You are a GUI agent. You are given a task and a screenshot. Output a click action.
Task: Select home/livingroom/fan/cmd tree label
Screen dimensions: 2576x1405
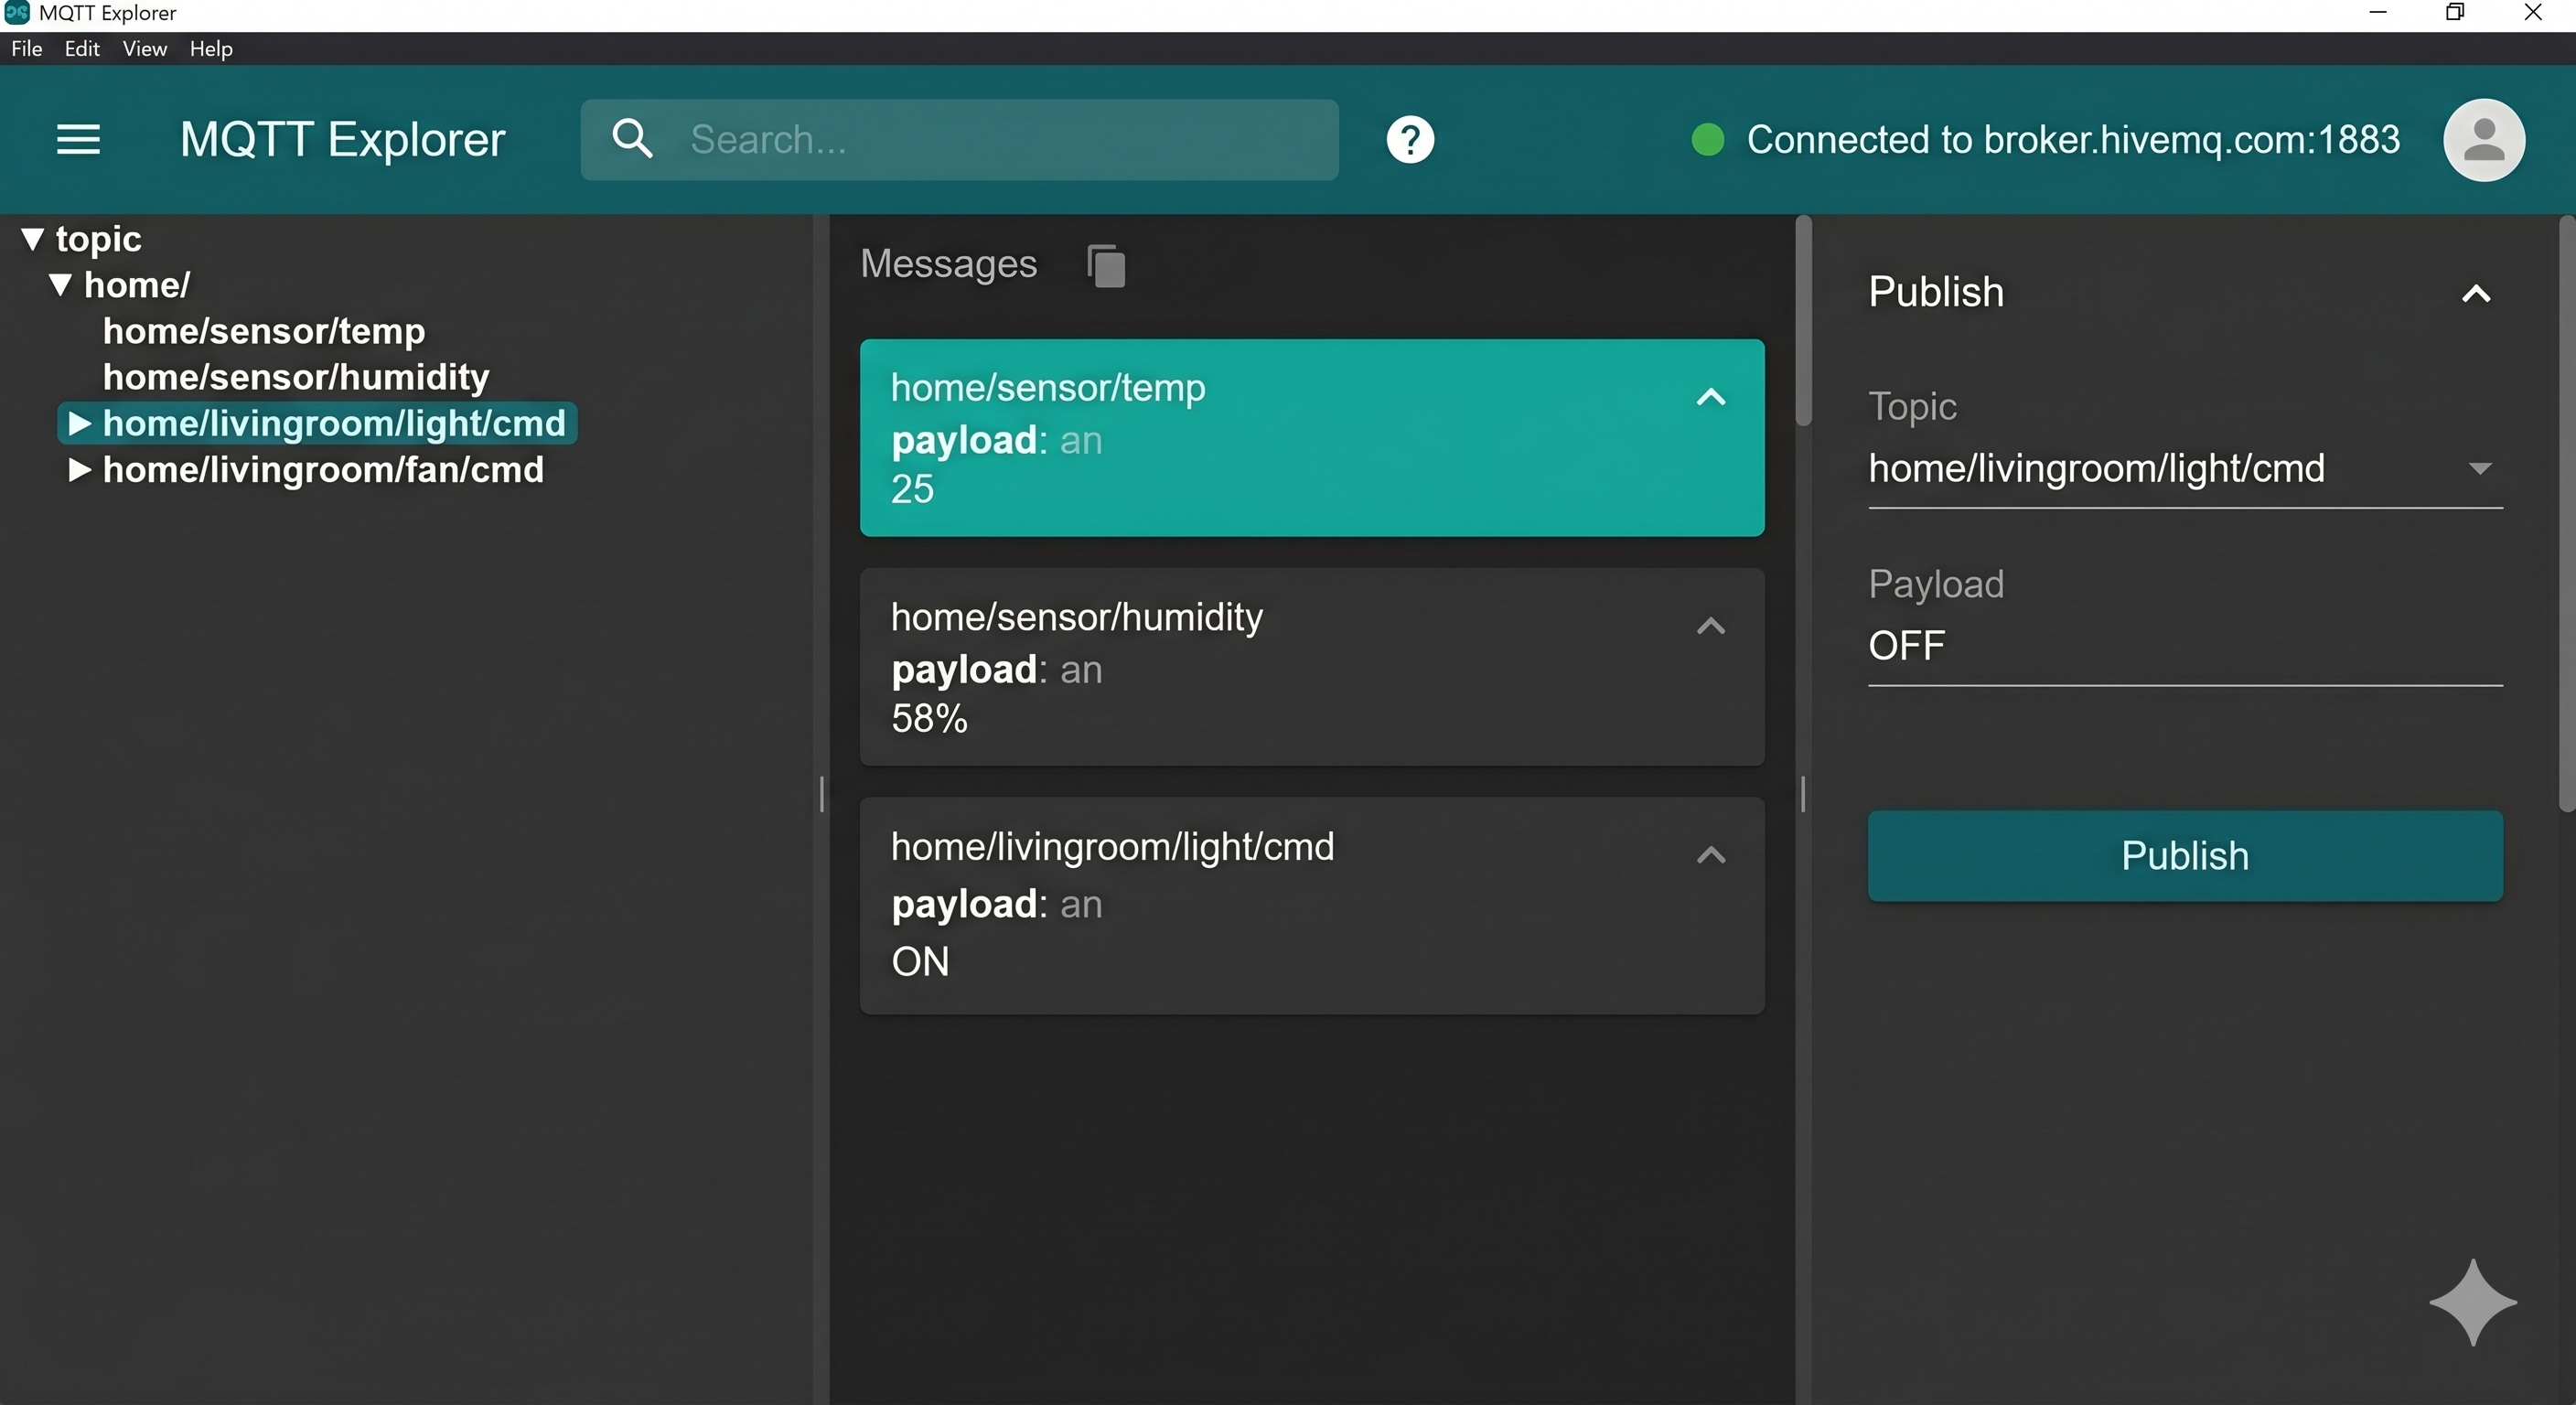coord(323,470)
